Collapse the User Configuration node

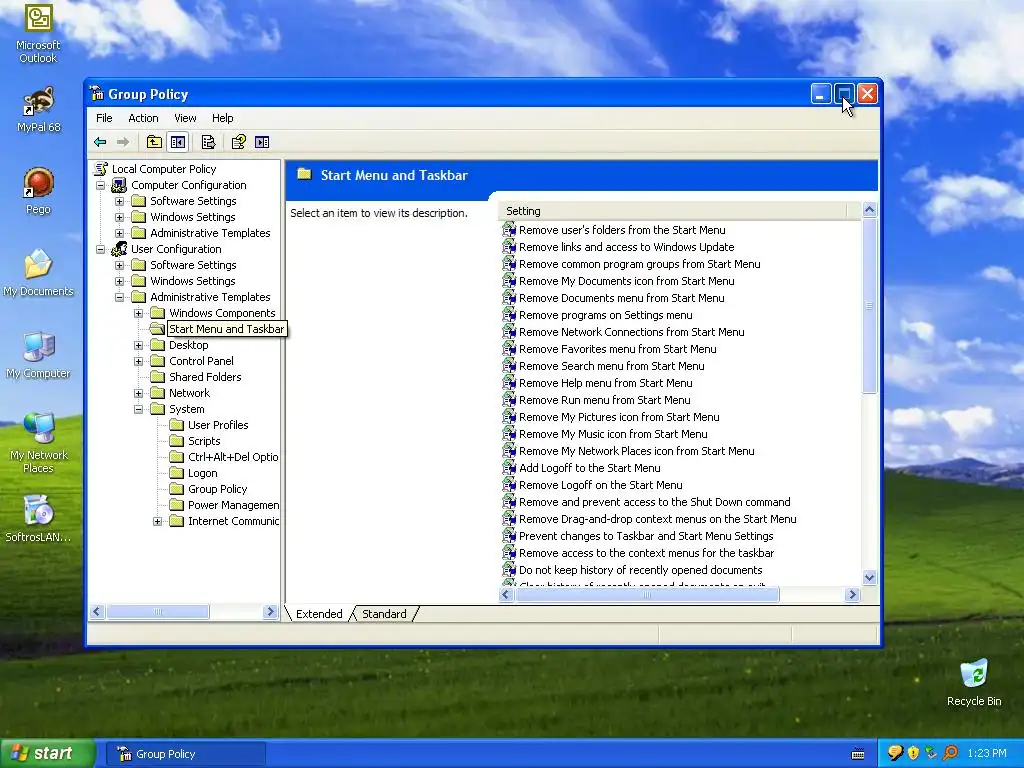(x=101, y=249)
